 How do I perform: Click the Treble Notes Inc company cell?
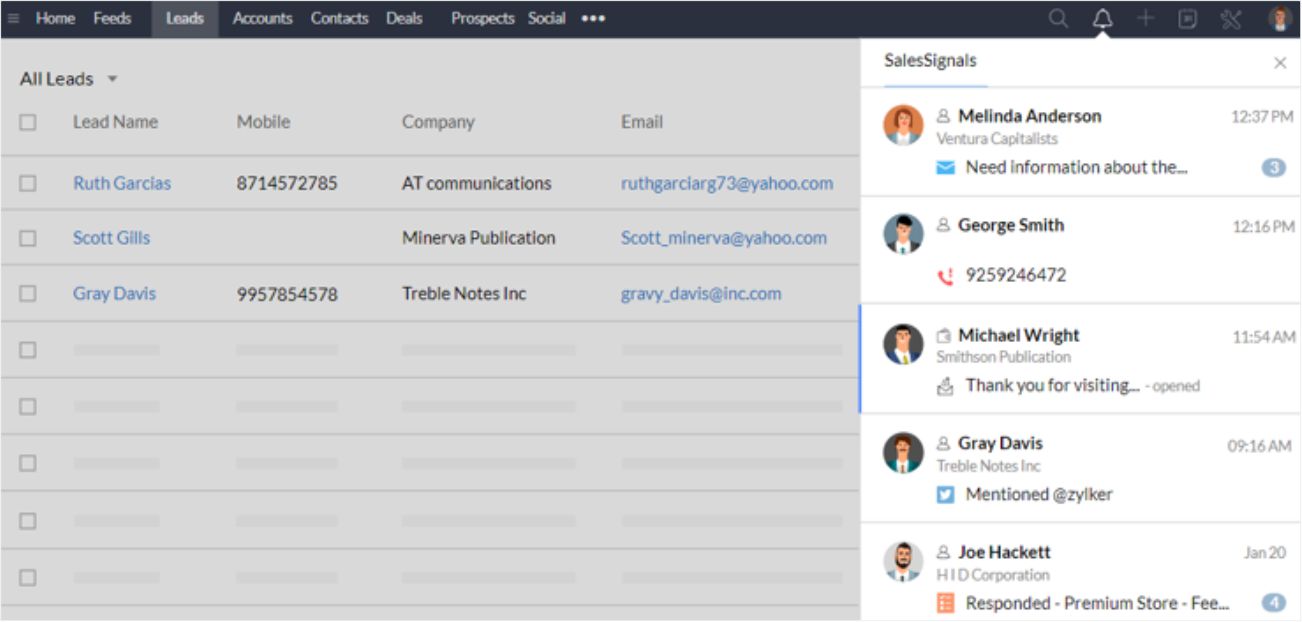click(464, 294)
